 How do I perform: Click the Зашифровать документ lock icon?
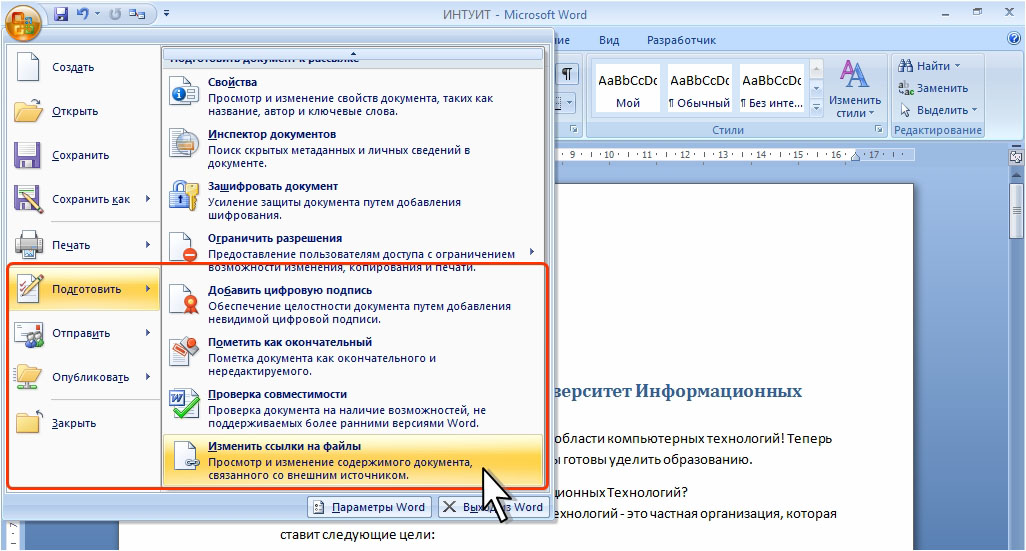[x=184, y=196]
